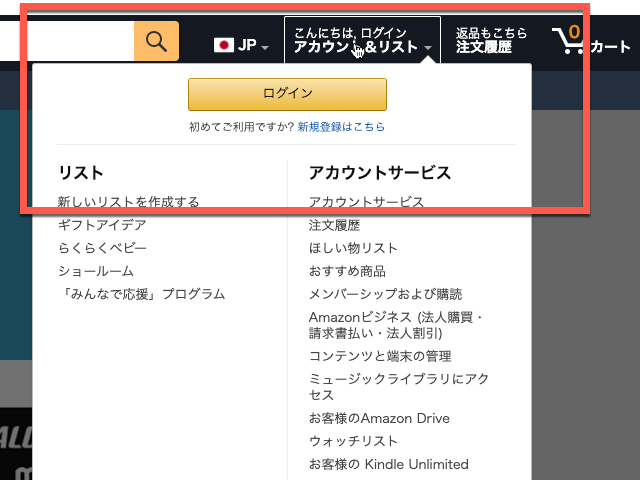Click the search input field

point(67,41)
